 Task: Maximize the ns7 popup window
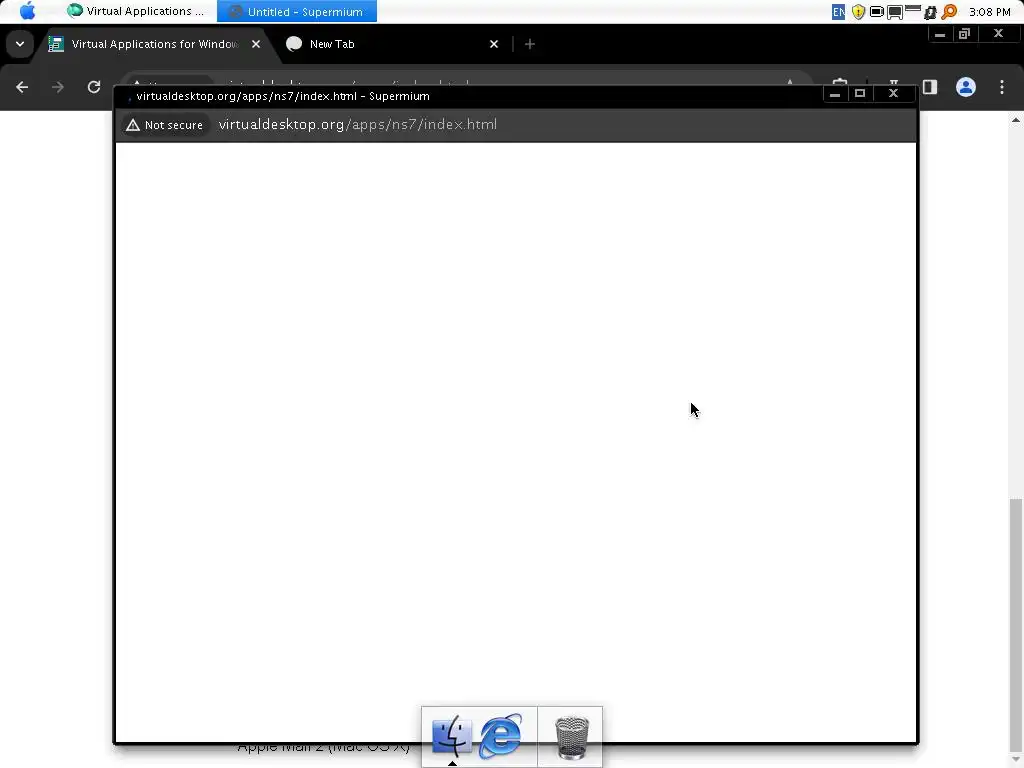(859, 93)
